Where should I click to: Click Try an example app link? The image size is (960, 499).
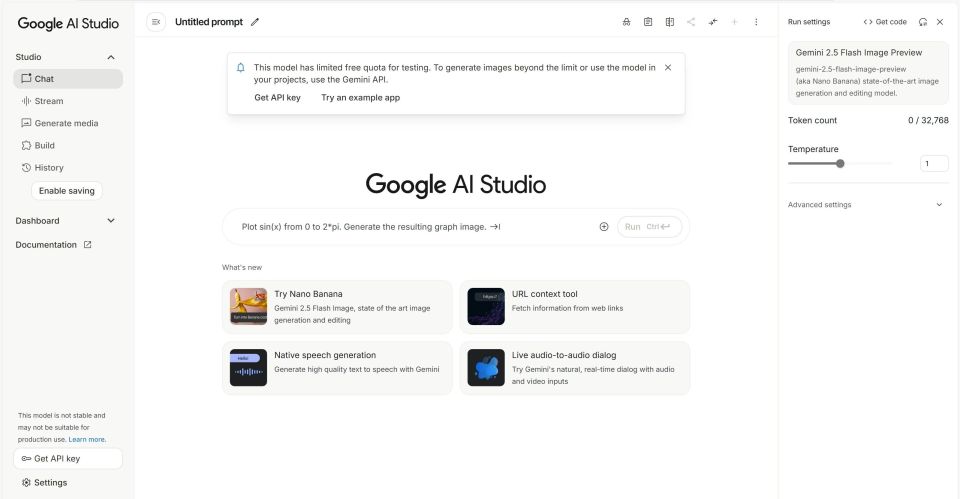361,97
